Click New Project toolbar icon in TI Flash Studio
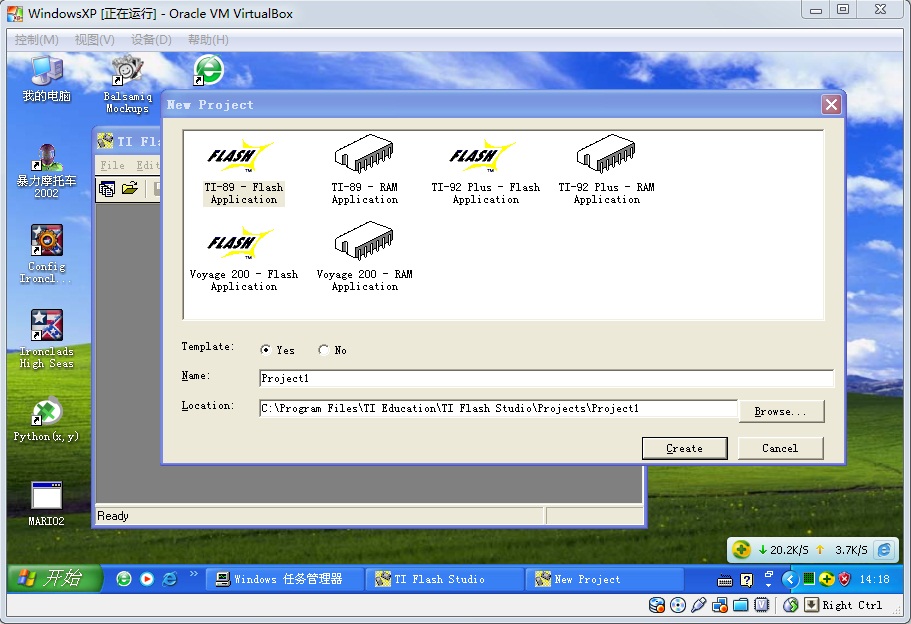Image resolution: width=911 pixels, height=624 pixels. pos(107,189)
